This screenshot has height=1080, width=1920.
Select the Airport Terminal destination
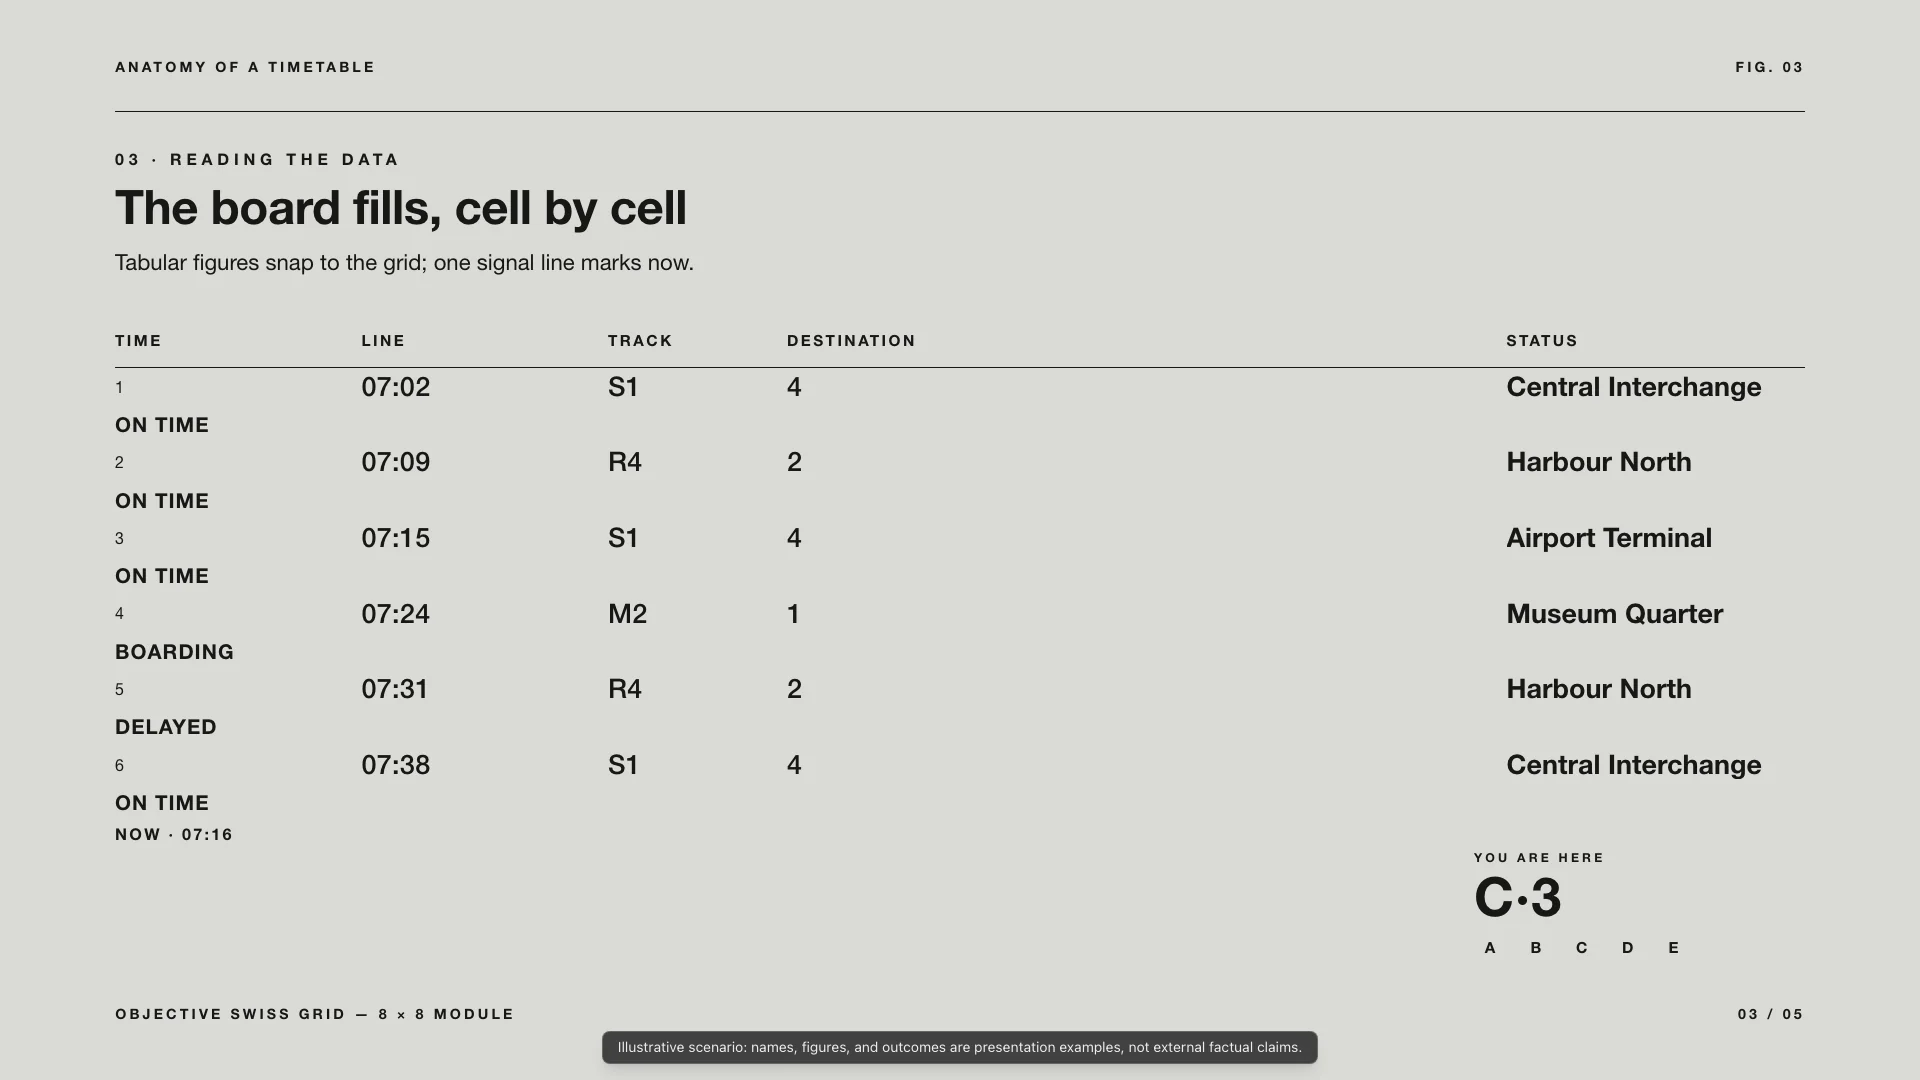pos(1609,538)
